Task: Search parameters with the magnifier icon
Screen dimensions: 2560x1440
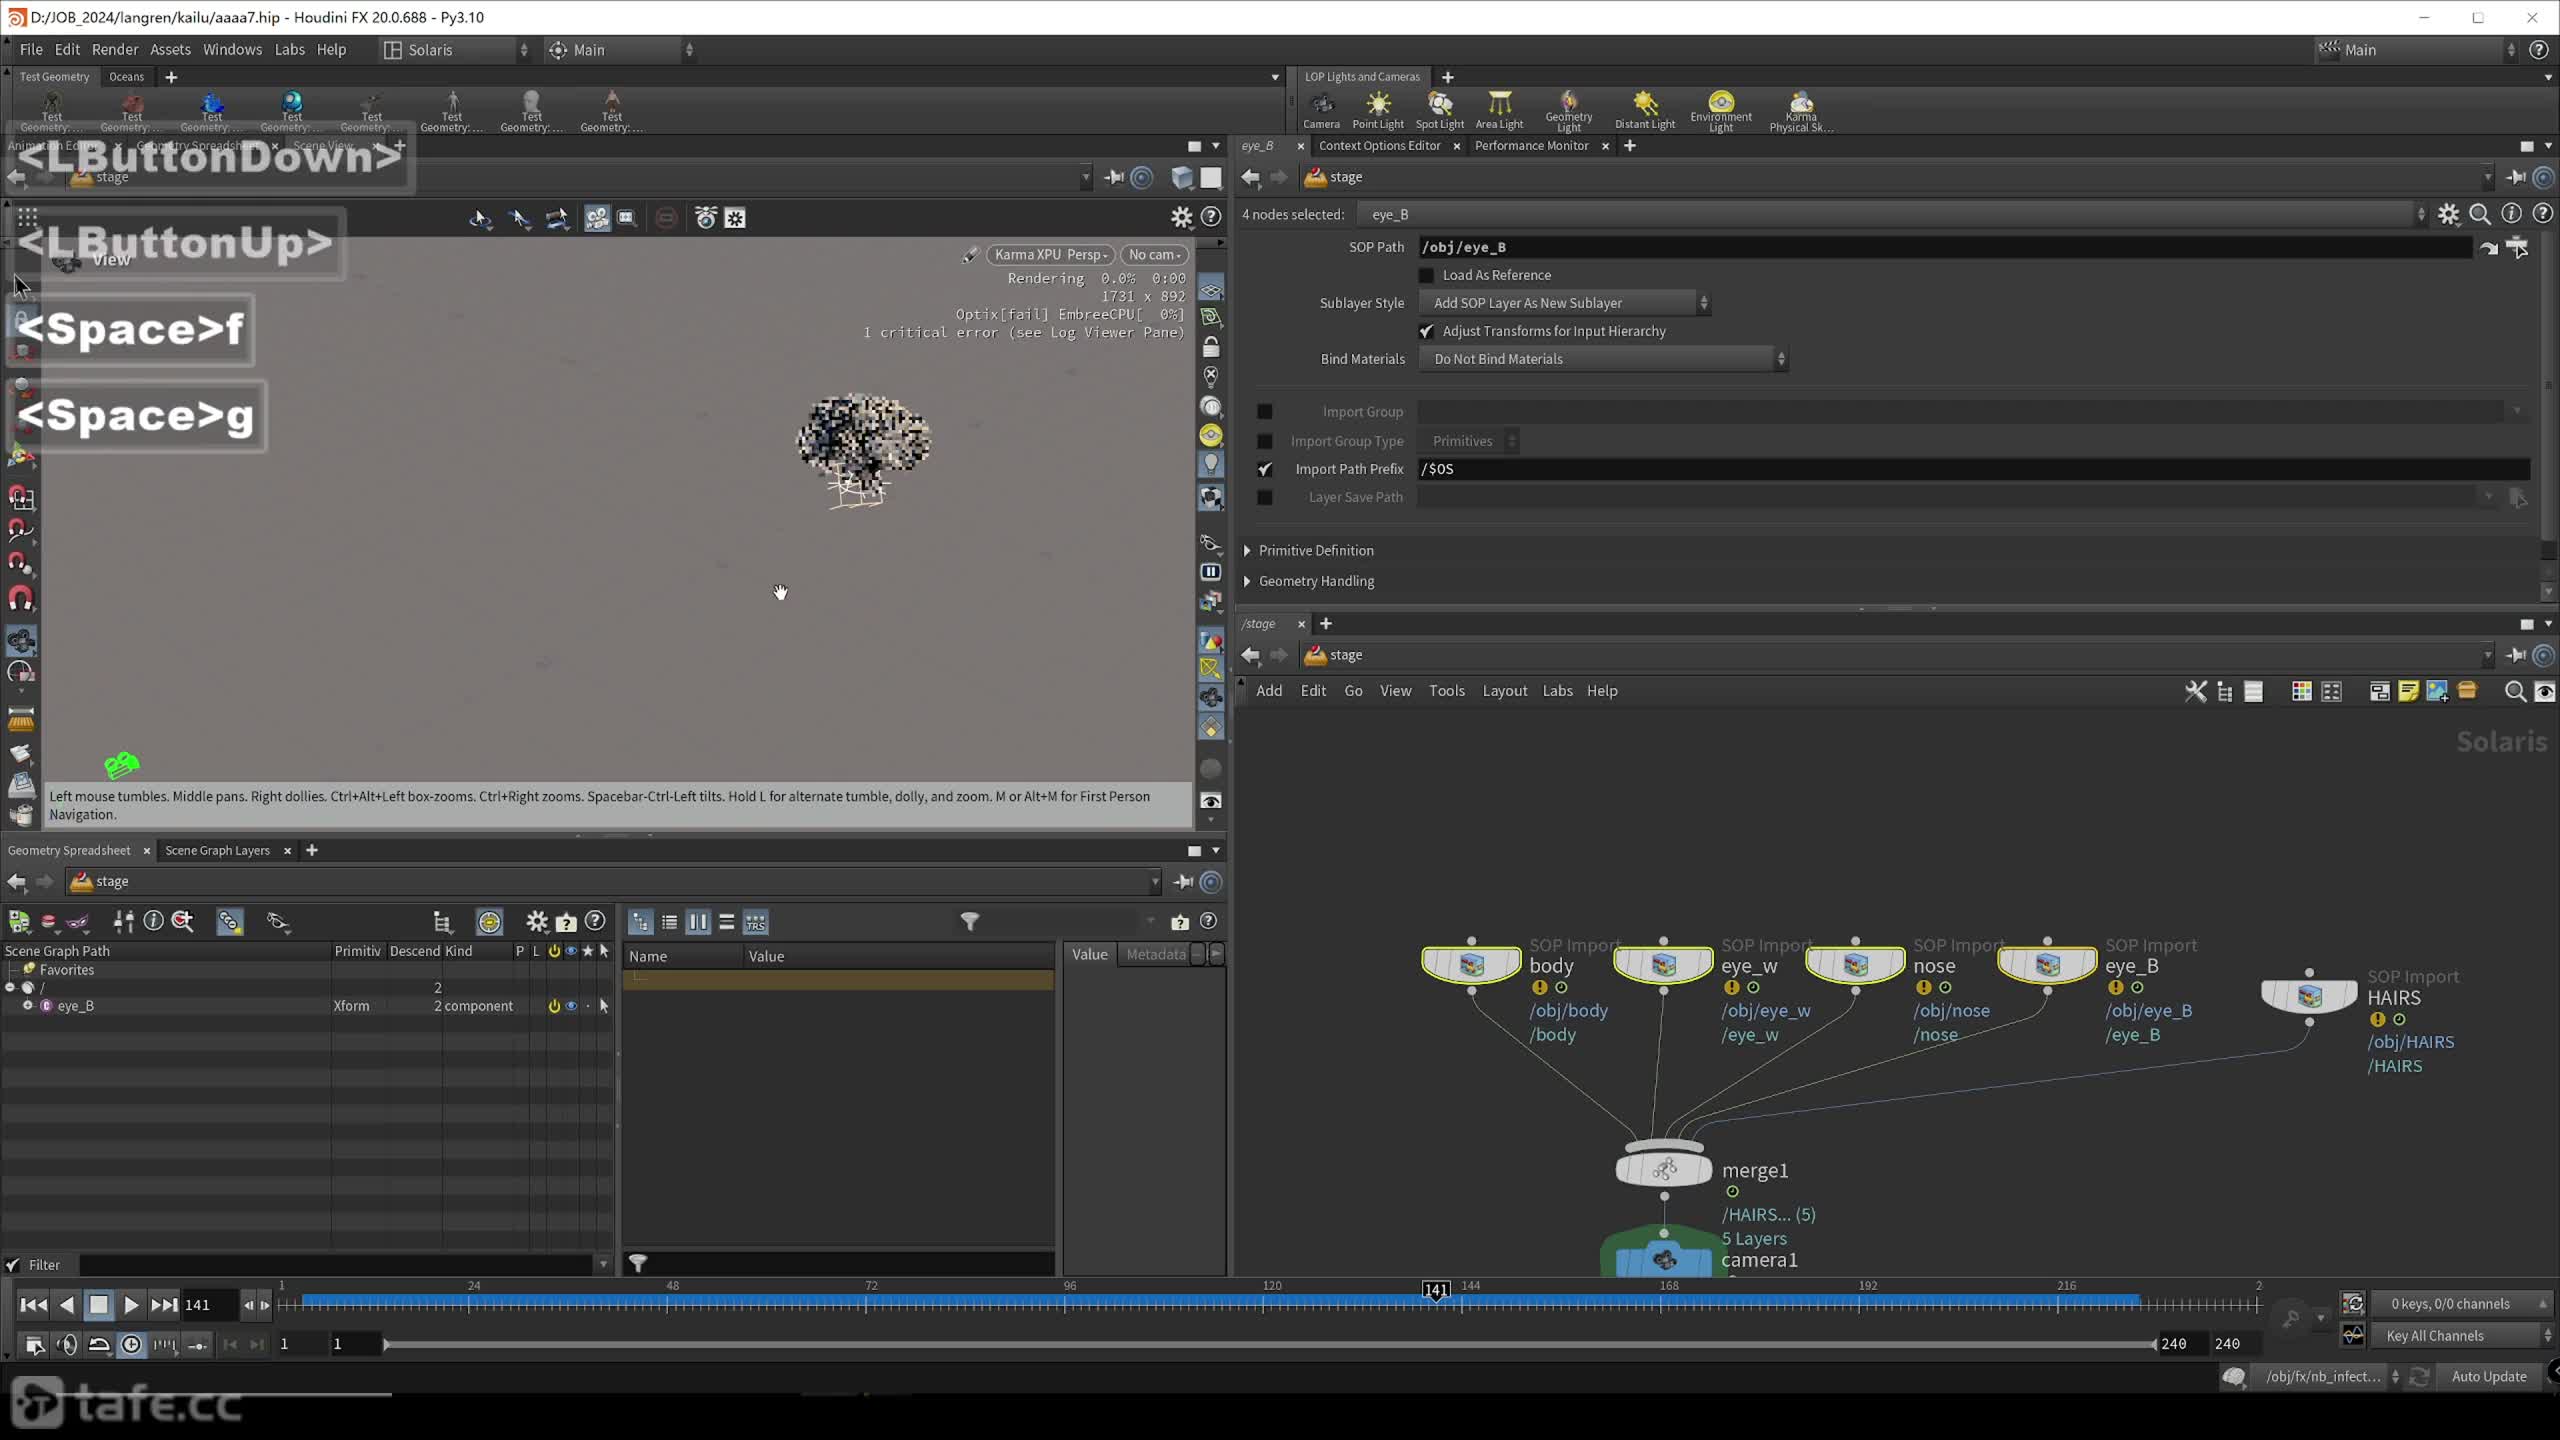Action: click(2480, 214)
